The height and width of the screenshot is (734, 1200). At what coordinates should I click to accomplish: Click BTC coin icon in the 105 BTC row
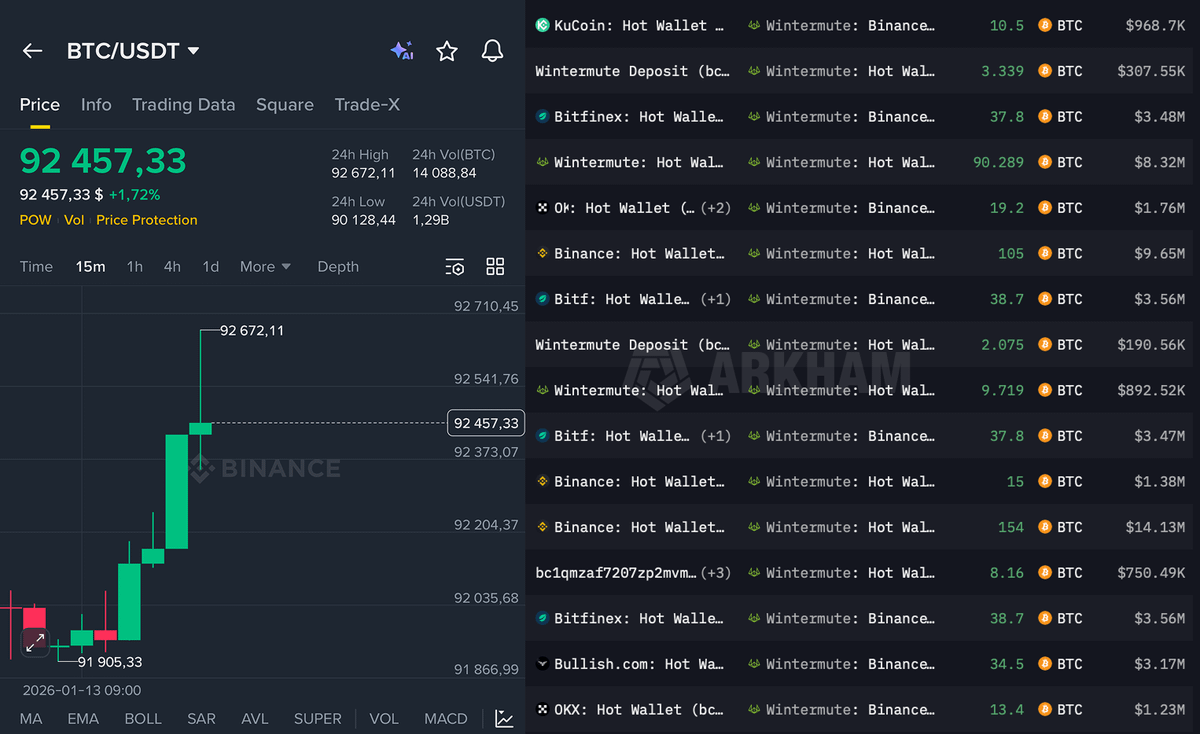click(x=1045, y=253)
